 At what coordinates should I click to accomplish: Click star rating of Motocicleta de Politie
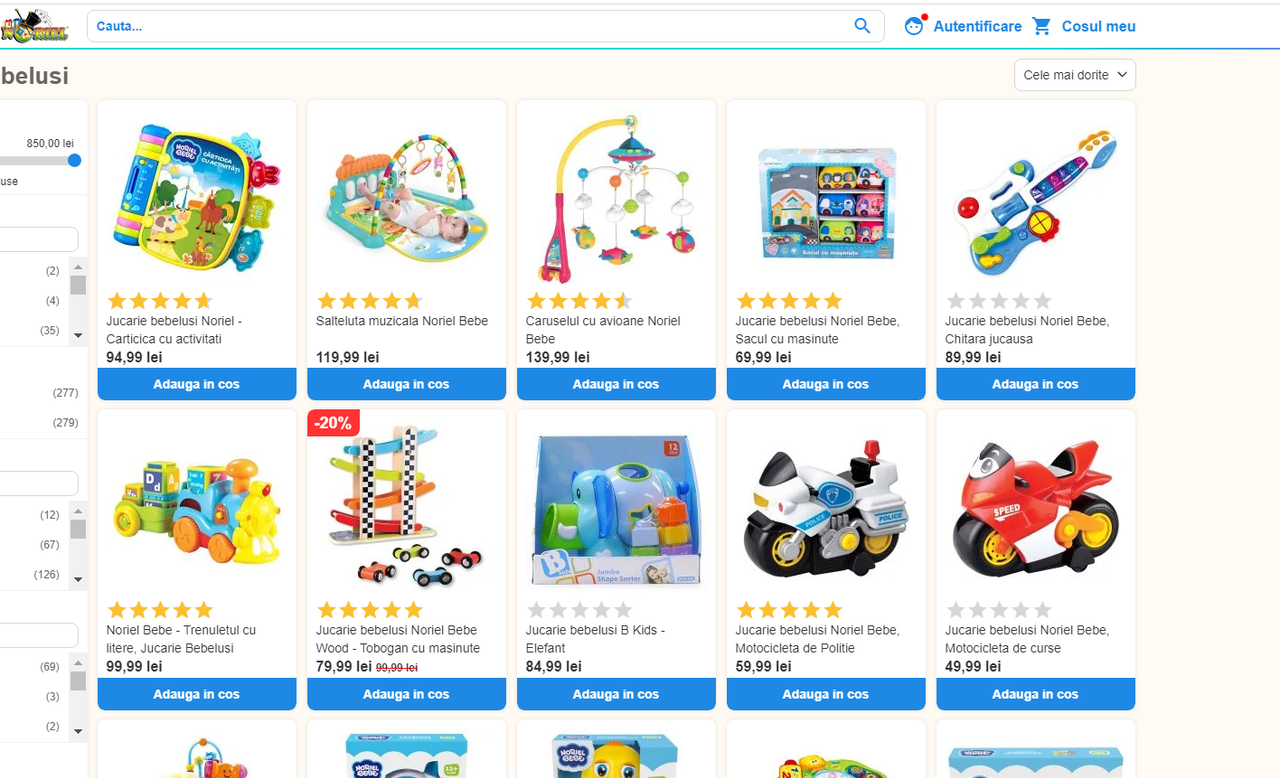pos(789,610)
